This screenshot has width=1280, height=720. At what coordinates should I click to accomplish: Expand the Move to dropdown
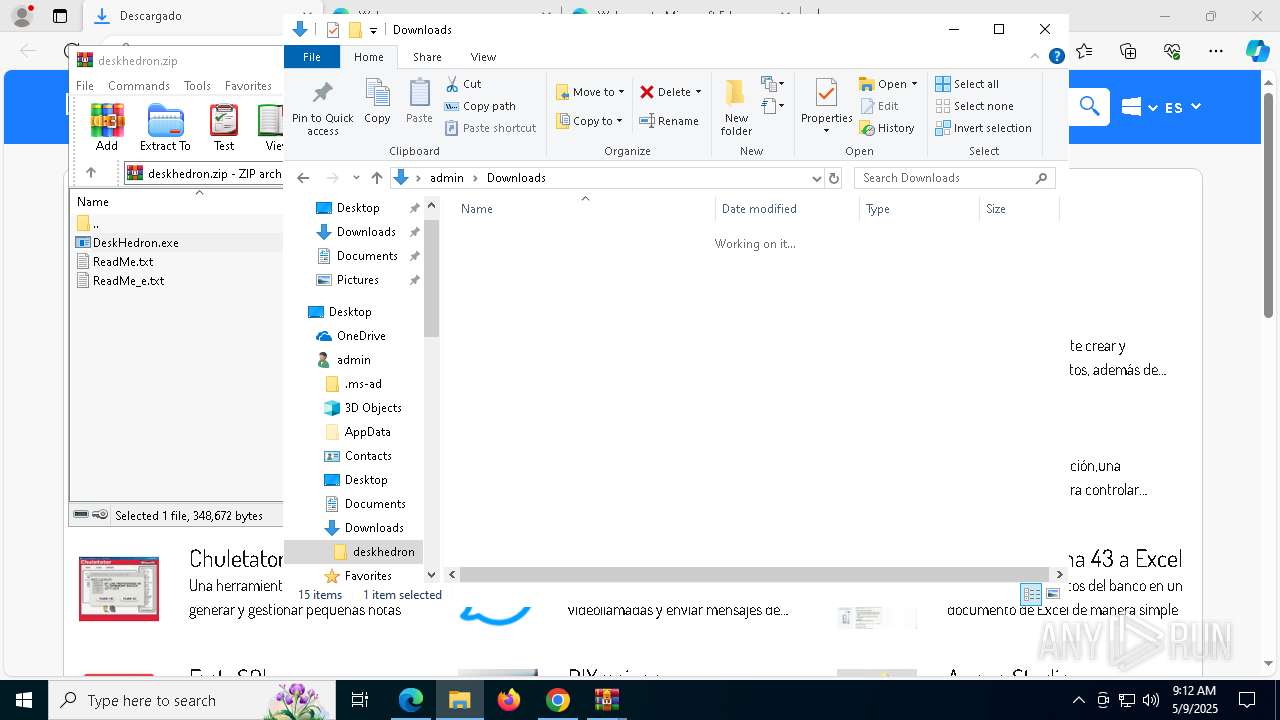621,92
